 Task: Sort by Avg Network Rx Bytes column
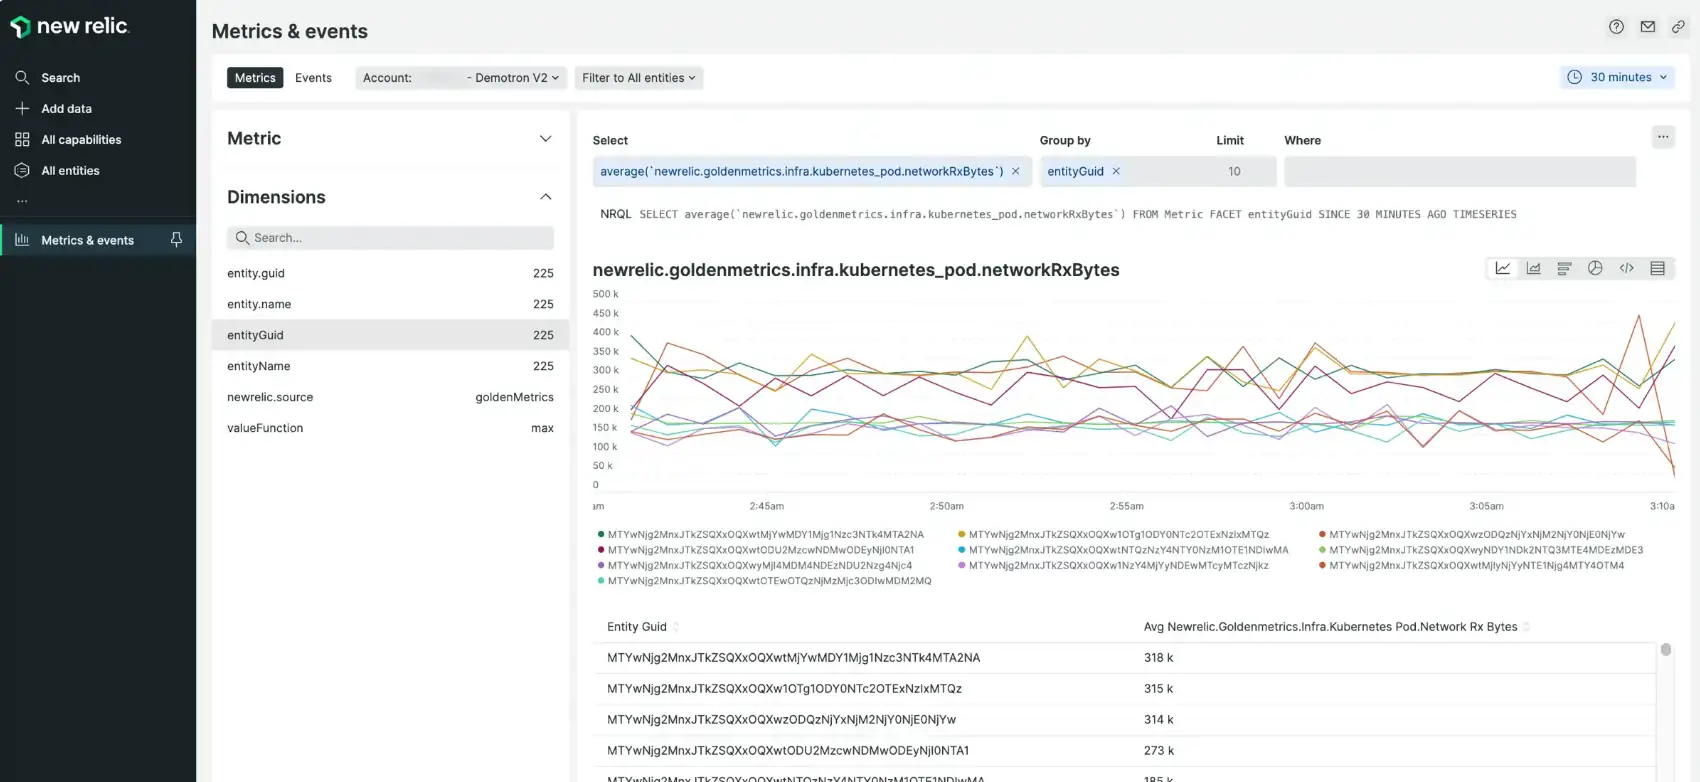(x=1337, y=627)
